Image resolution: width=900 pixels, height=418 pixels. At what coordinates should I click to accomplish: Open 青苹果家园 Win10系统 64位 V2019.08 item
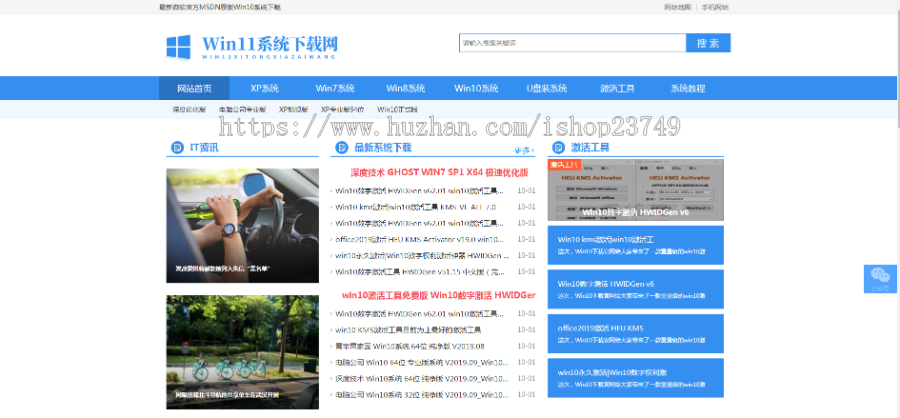click(x=410, y=346)
